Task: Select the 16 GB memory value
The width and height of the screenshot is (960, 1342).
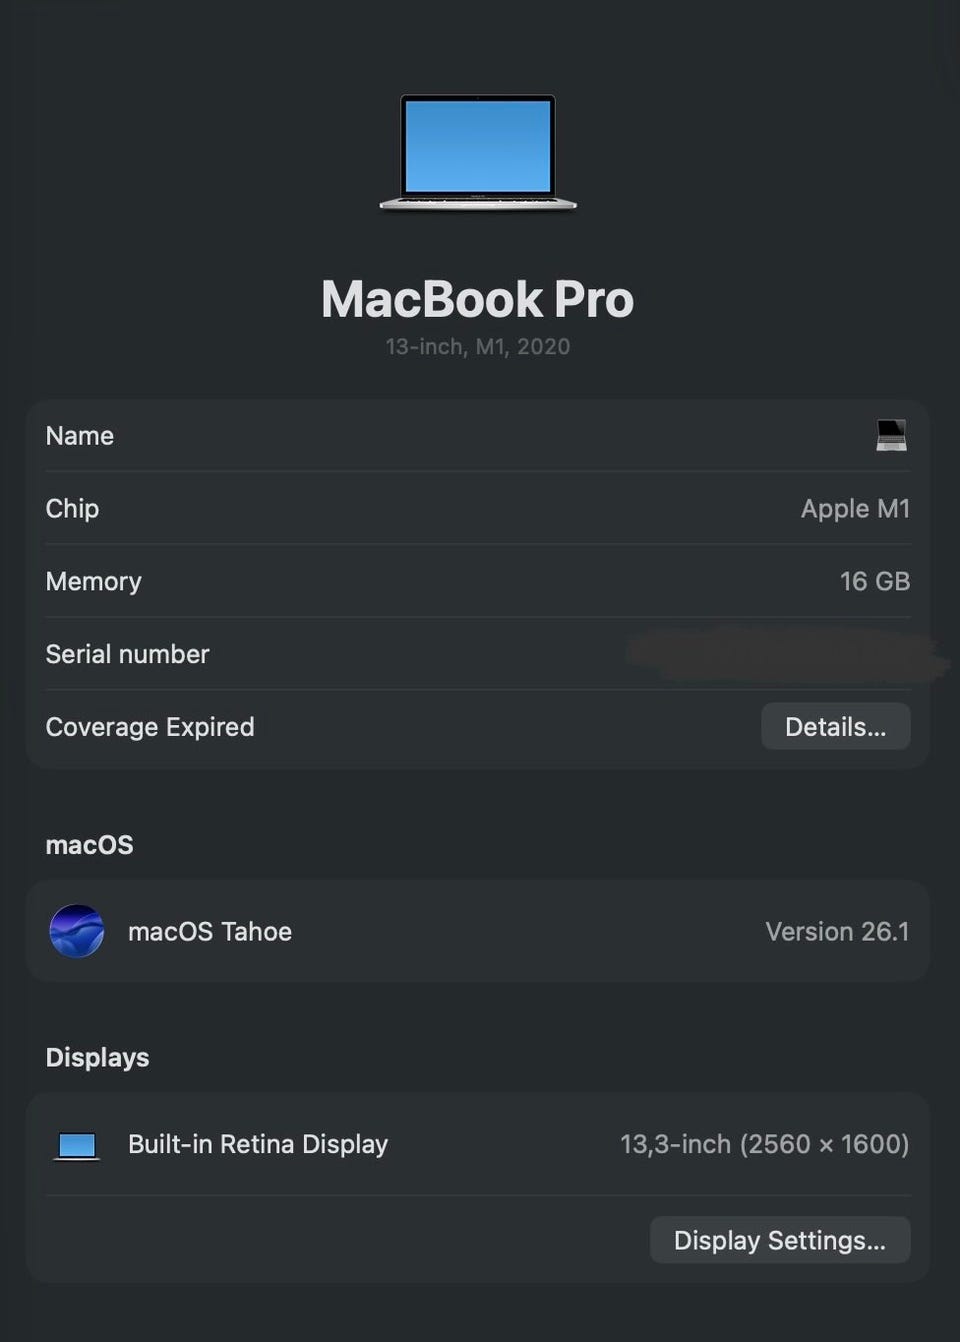Action: click(x=874, y=581)
